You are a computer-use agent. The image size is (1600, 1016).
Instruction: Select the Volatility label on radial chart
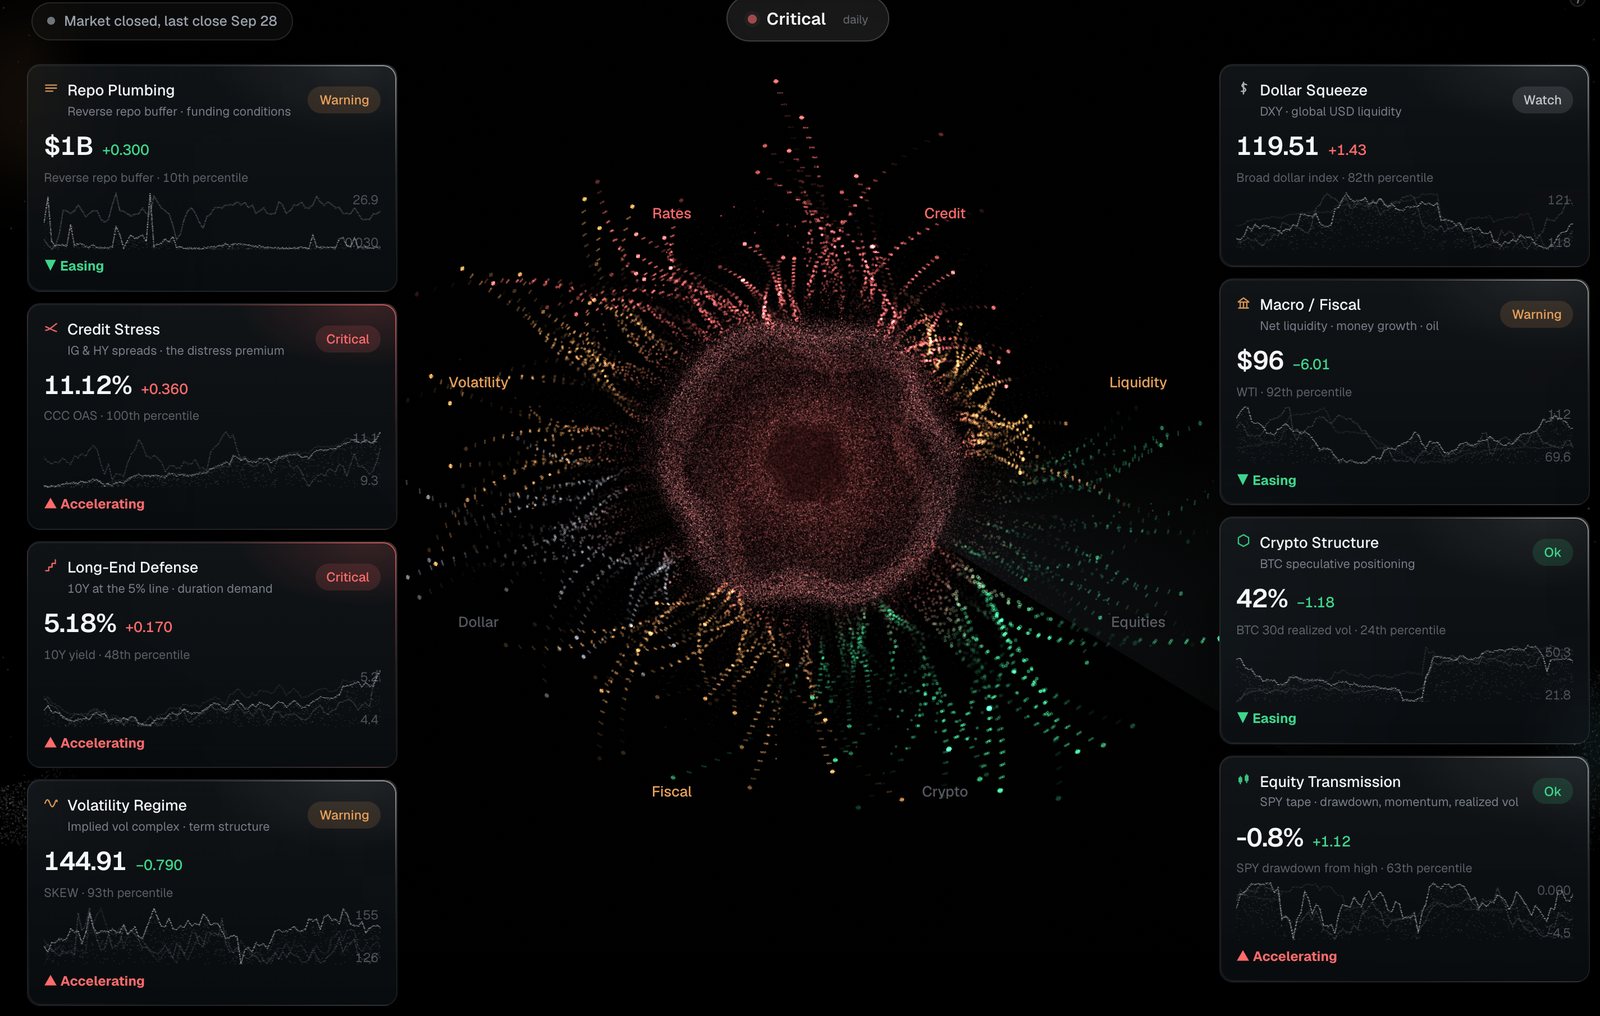(x=478, y=382)
